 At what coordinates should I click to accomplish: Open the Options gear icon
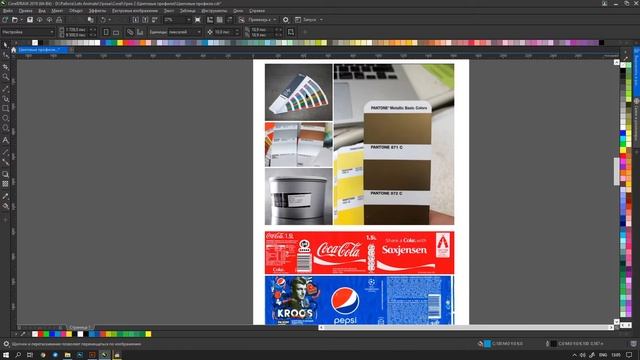(x=286, y=20)
